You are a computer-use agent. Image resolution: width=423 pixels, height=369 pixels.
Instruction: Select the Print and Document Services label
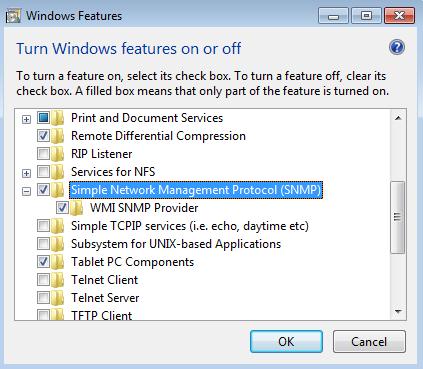pos(147,118)
